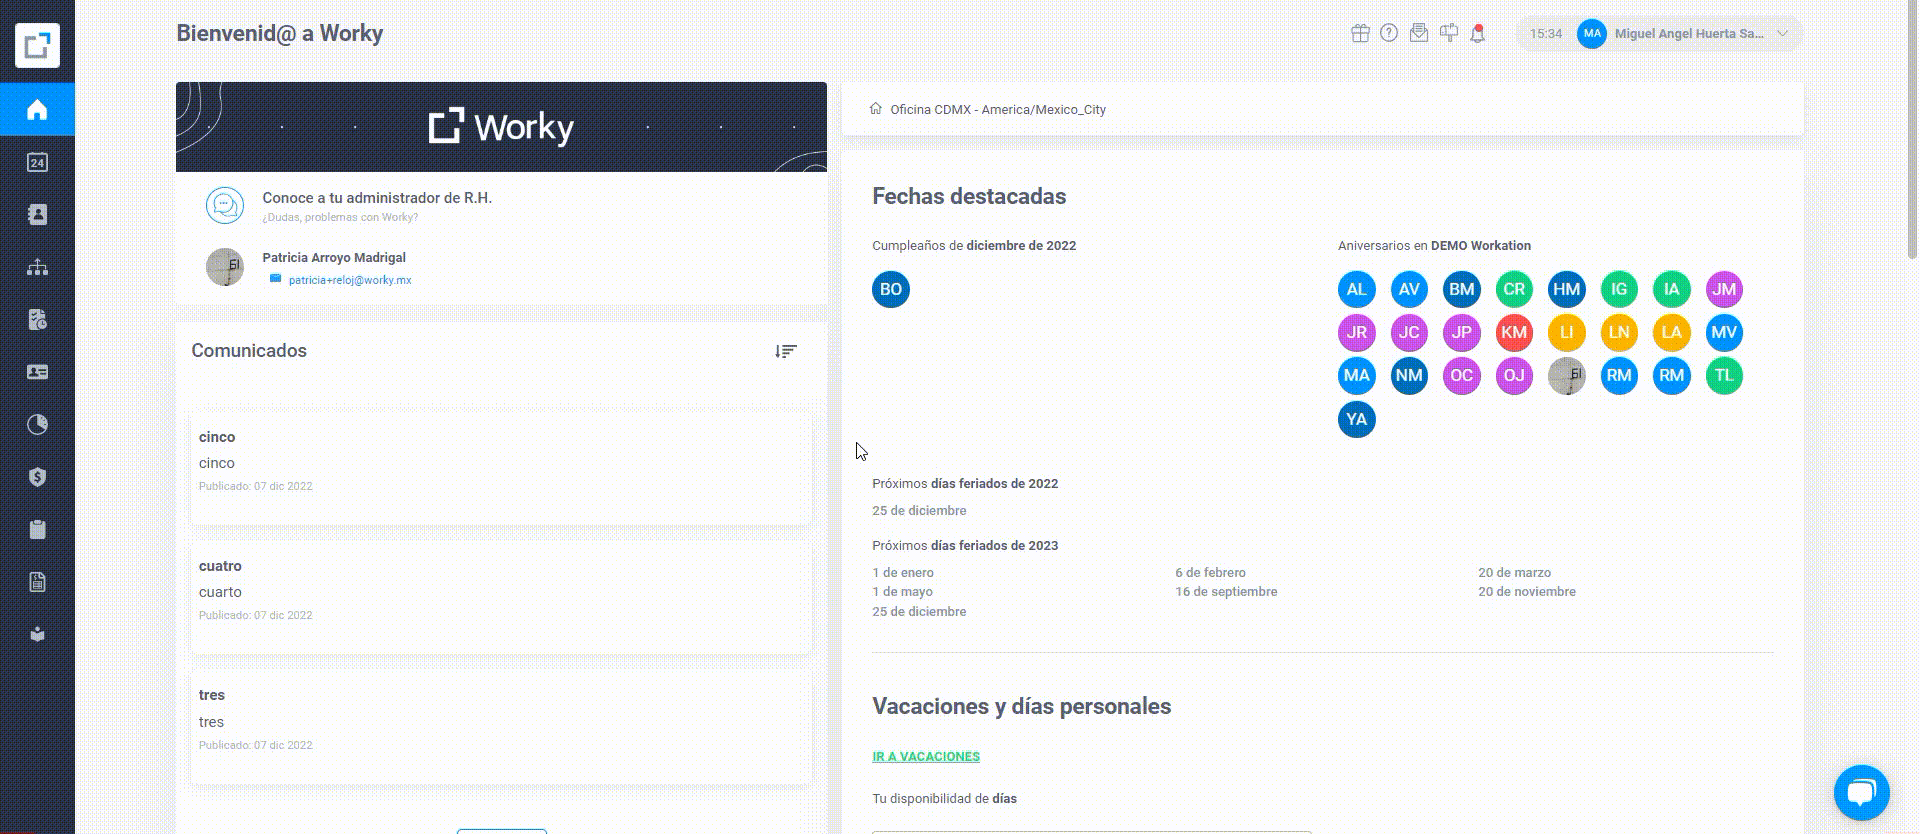Viewport: 1920px width, 834px height.
Task: Select the YA anniversary avatar
Action: 1357,419
